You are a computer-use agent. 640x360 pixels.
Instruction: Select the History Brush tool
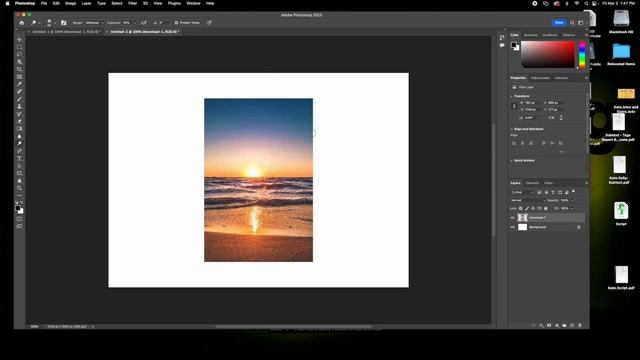(x=20, y=114)
